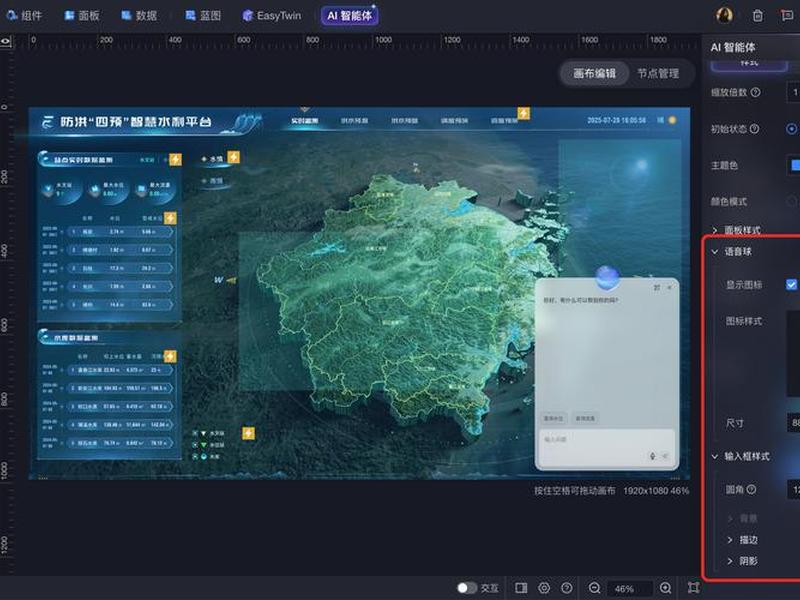Click the 缩放倍数 value input
The height and width of the screenshot is (600, 800).
tap(793, 92)
